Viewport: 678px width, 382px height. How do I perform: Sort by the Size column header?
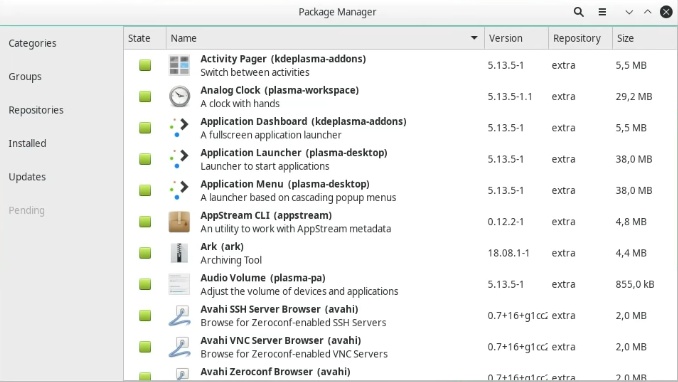tap(644, 38)
